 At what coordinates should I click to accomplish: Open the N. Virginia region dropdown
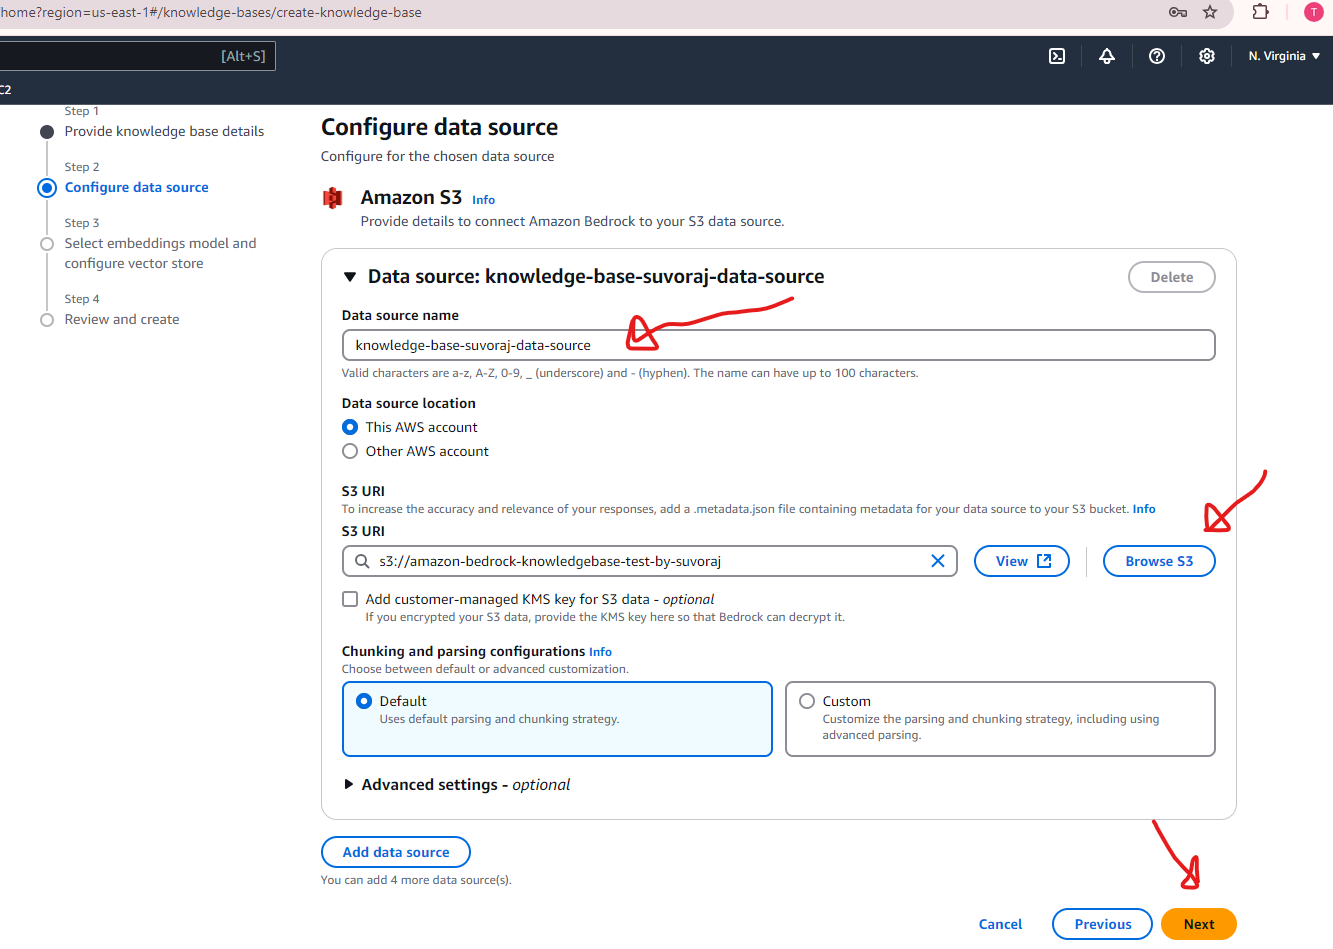point(1283,56)
